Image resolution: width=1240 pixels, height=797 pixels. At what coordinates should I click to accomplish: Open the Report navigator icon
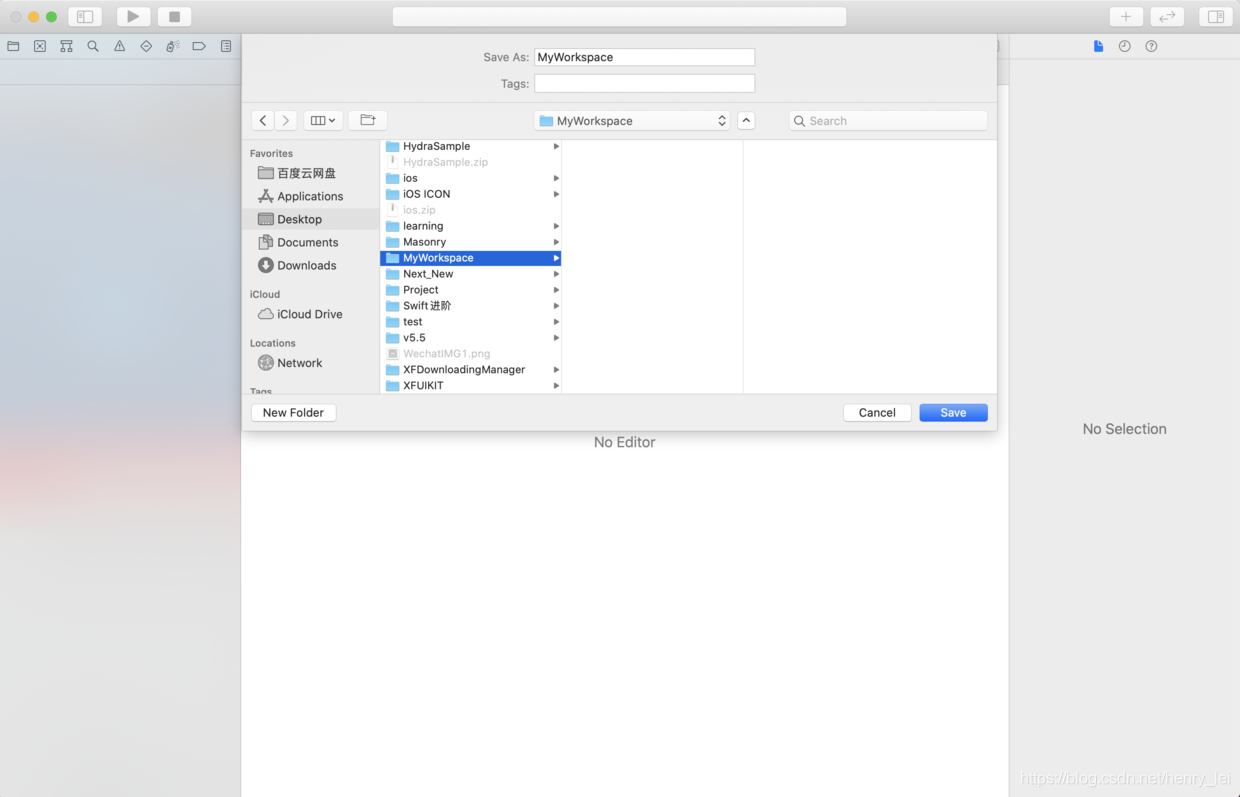click(226, 46)
